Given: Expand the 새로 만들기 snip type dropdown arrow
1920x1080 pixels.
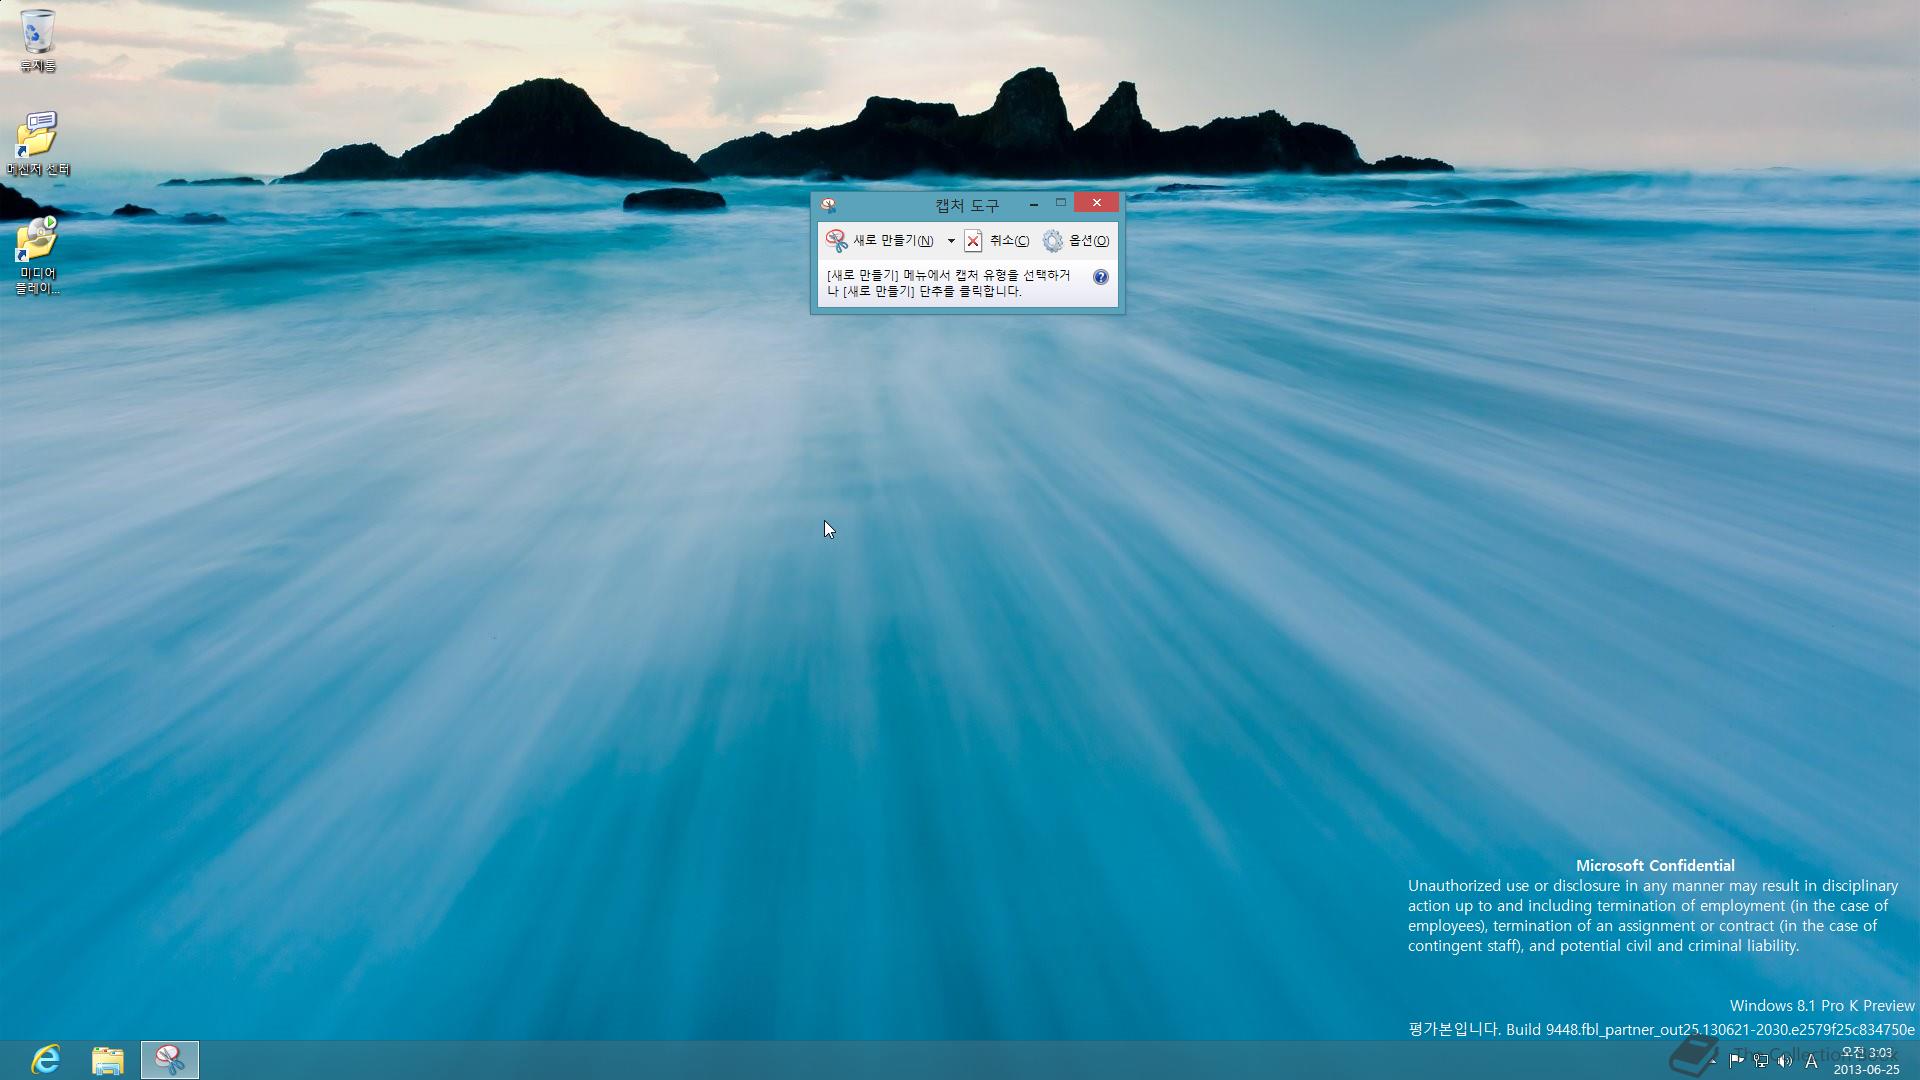Looking at the screenshot, I should coord(951,241).
